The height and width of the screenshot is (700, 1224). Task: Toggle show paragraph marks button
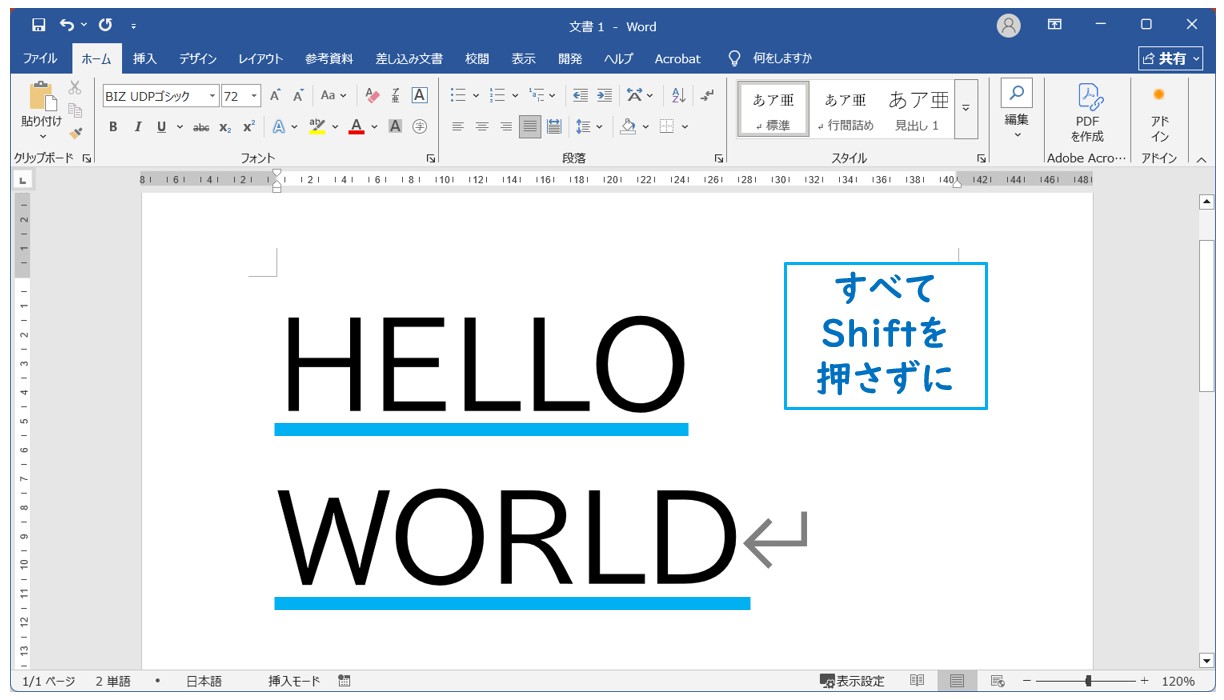coord(707,96)
